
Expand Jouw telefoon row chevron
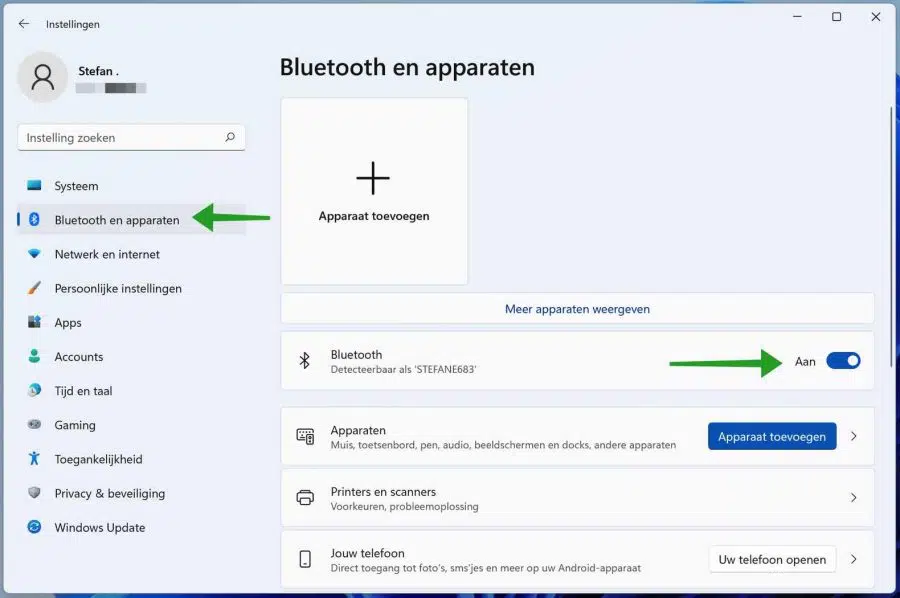click(854, 559)
